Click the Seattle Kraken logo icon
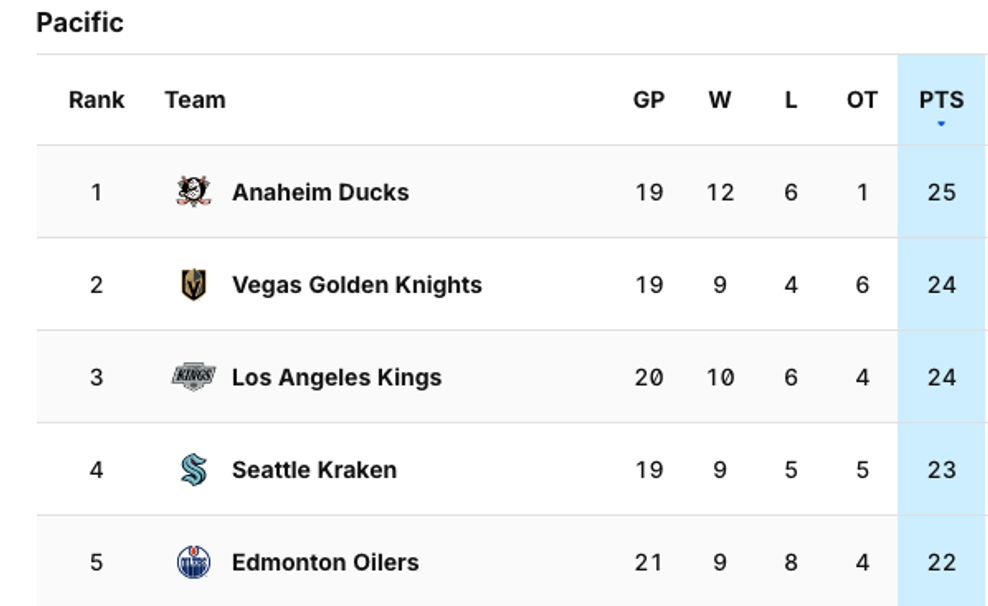 click(x=193, y=469)
